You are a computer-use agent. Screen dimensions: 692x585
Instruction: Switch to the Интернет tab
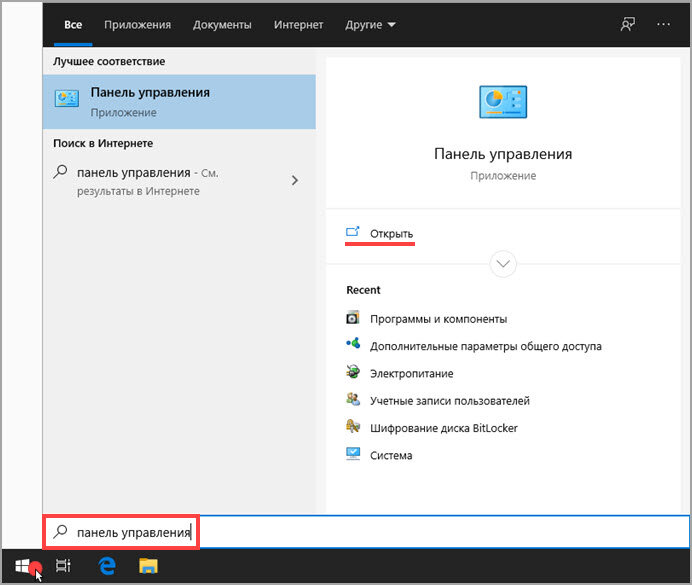(x=298, y=25)
